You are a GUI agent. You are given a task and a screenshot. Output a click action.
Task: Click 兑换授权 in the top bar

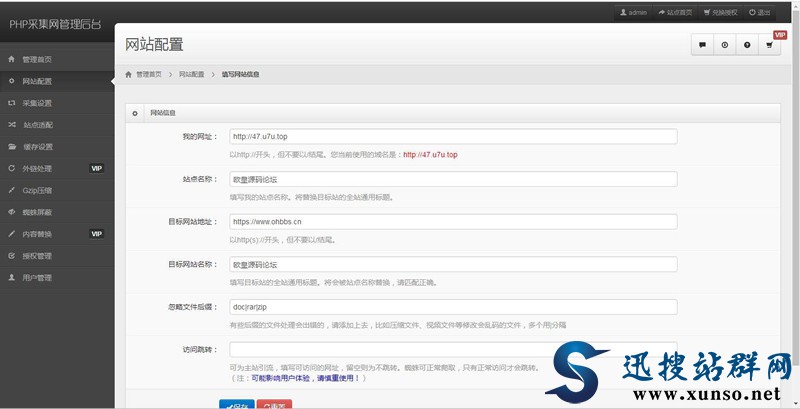point(720,13)
